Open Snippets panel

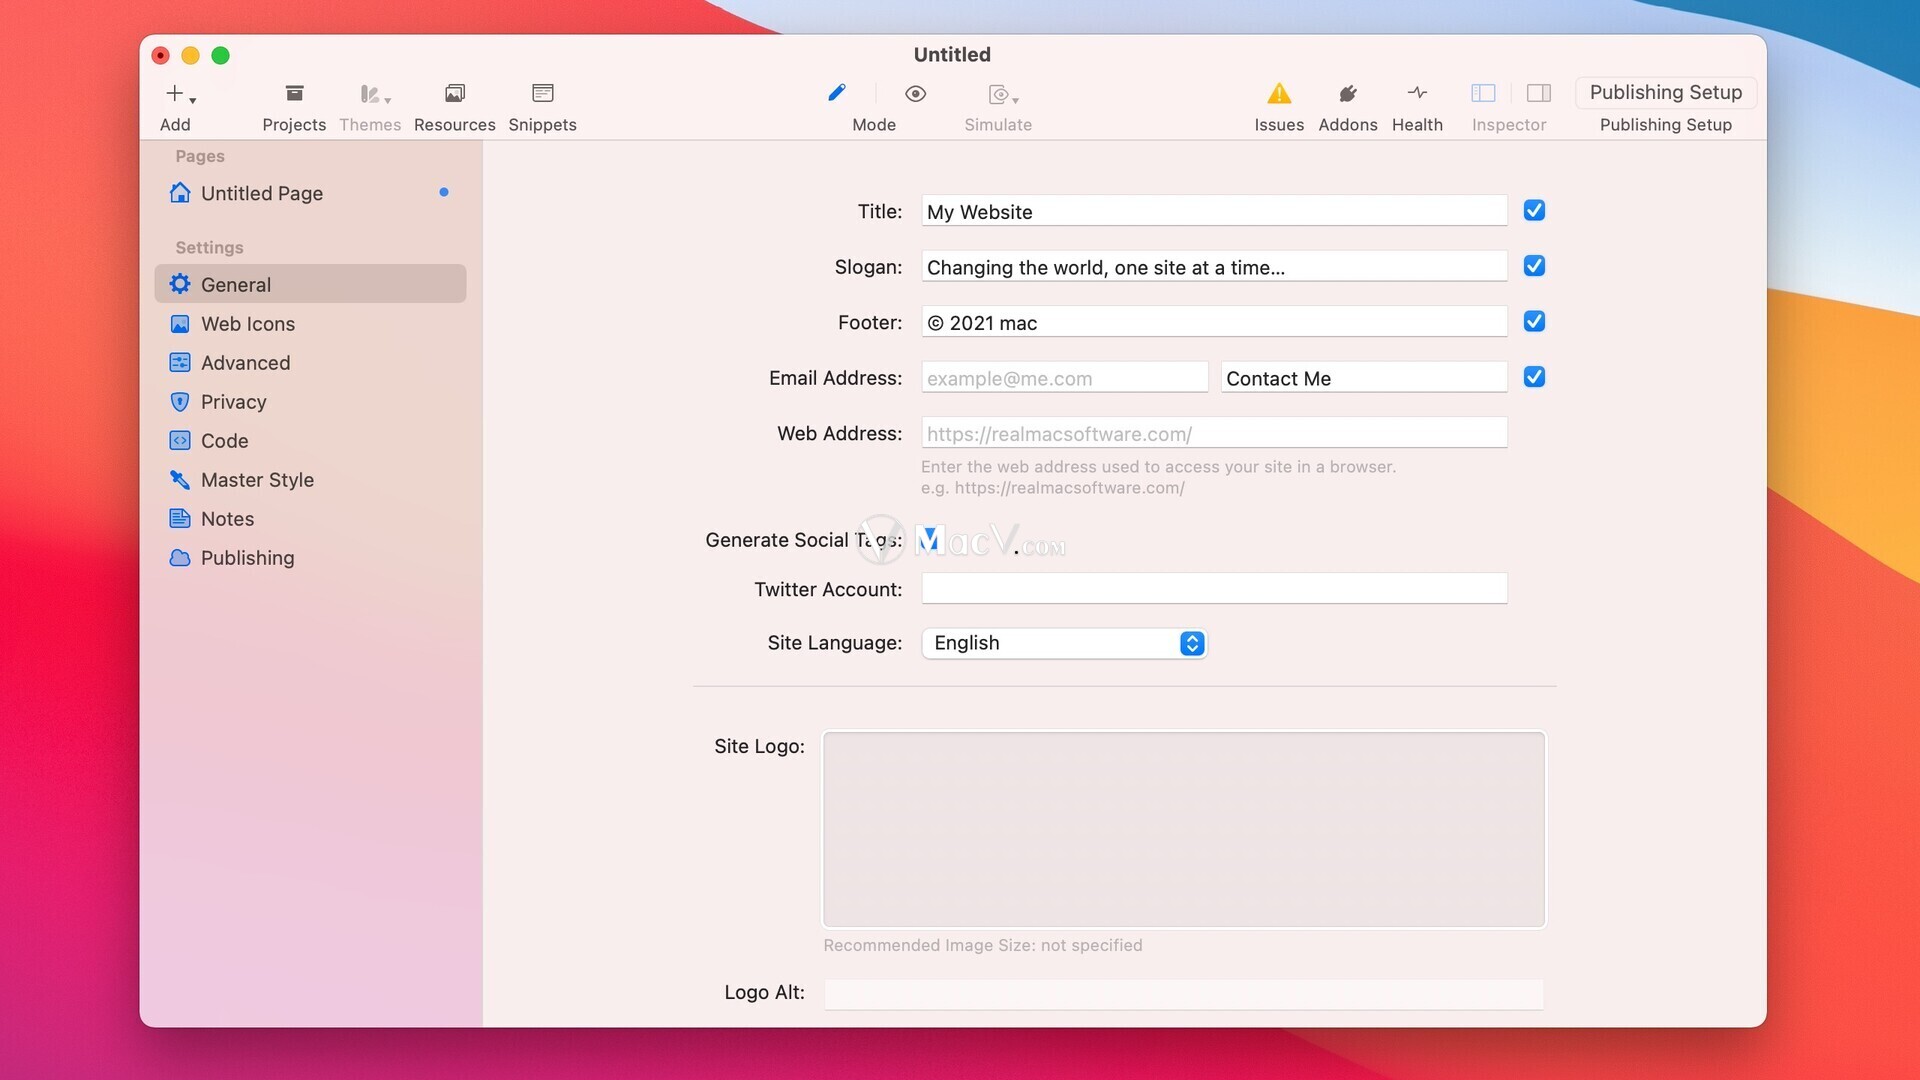click(x=542, y=104)
